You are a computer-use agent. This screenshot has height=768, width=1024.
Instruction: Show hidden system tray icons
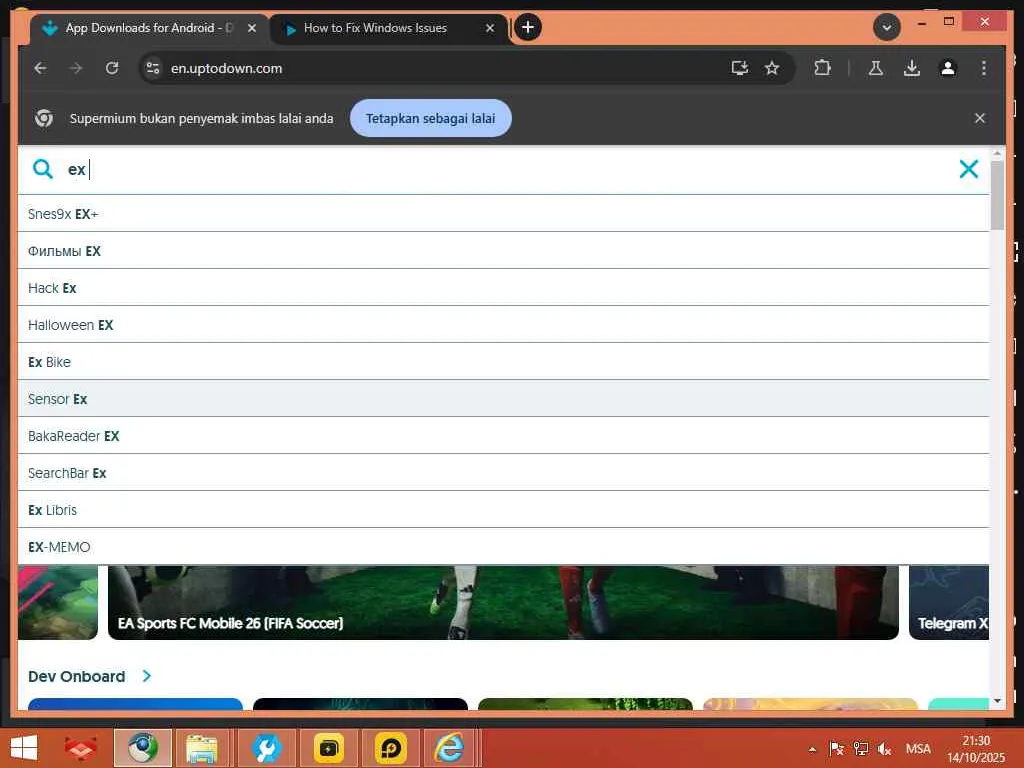[x=812, y=749]
